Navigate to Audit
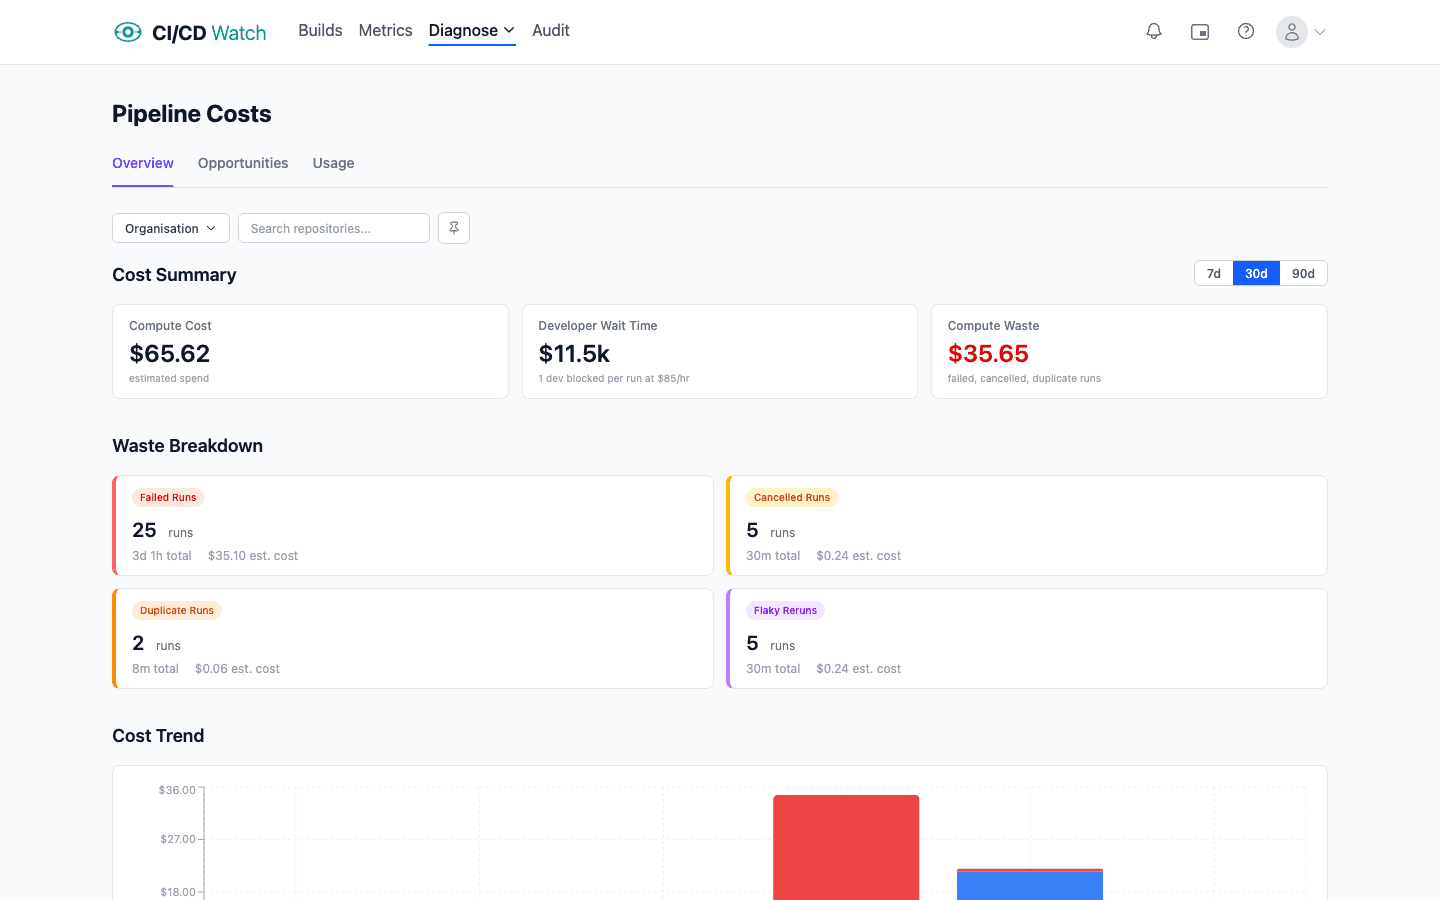Viewport: 1440px width, 900px height. click(551, 31)
